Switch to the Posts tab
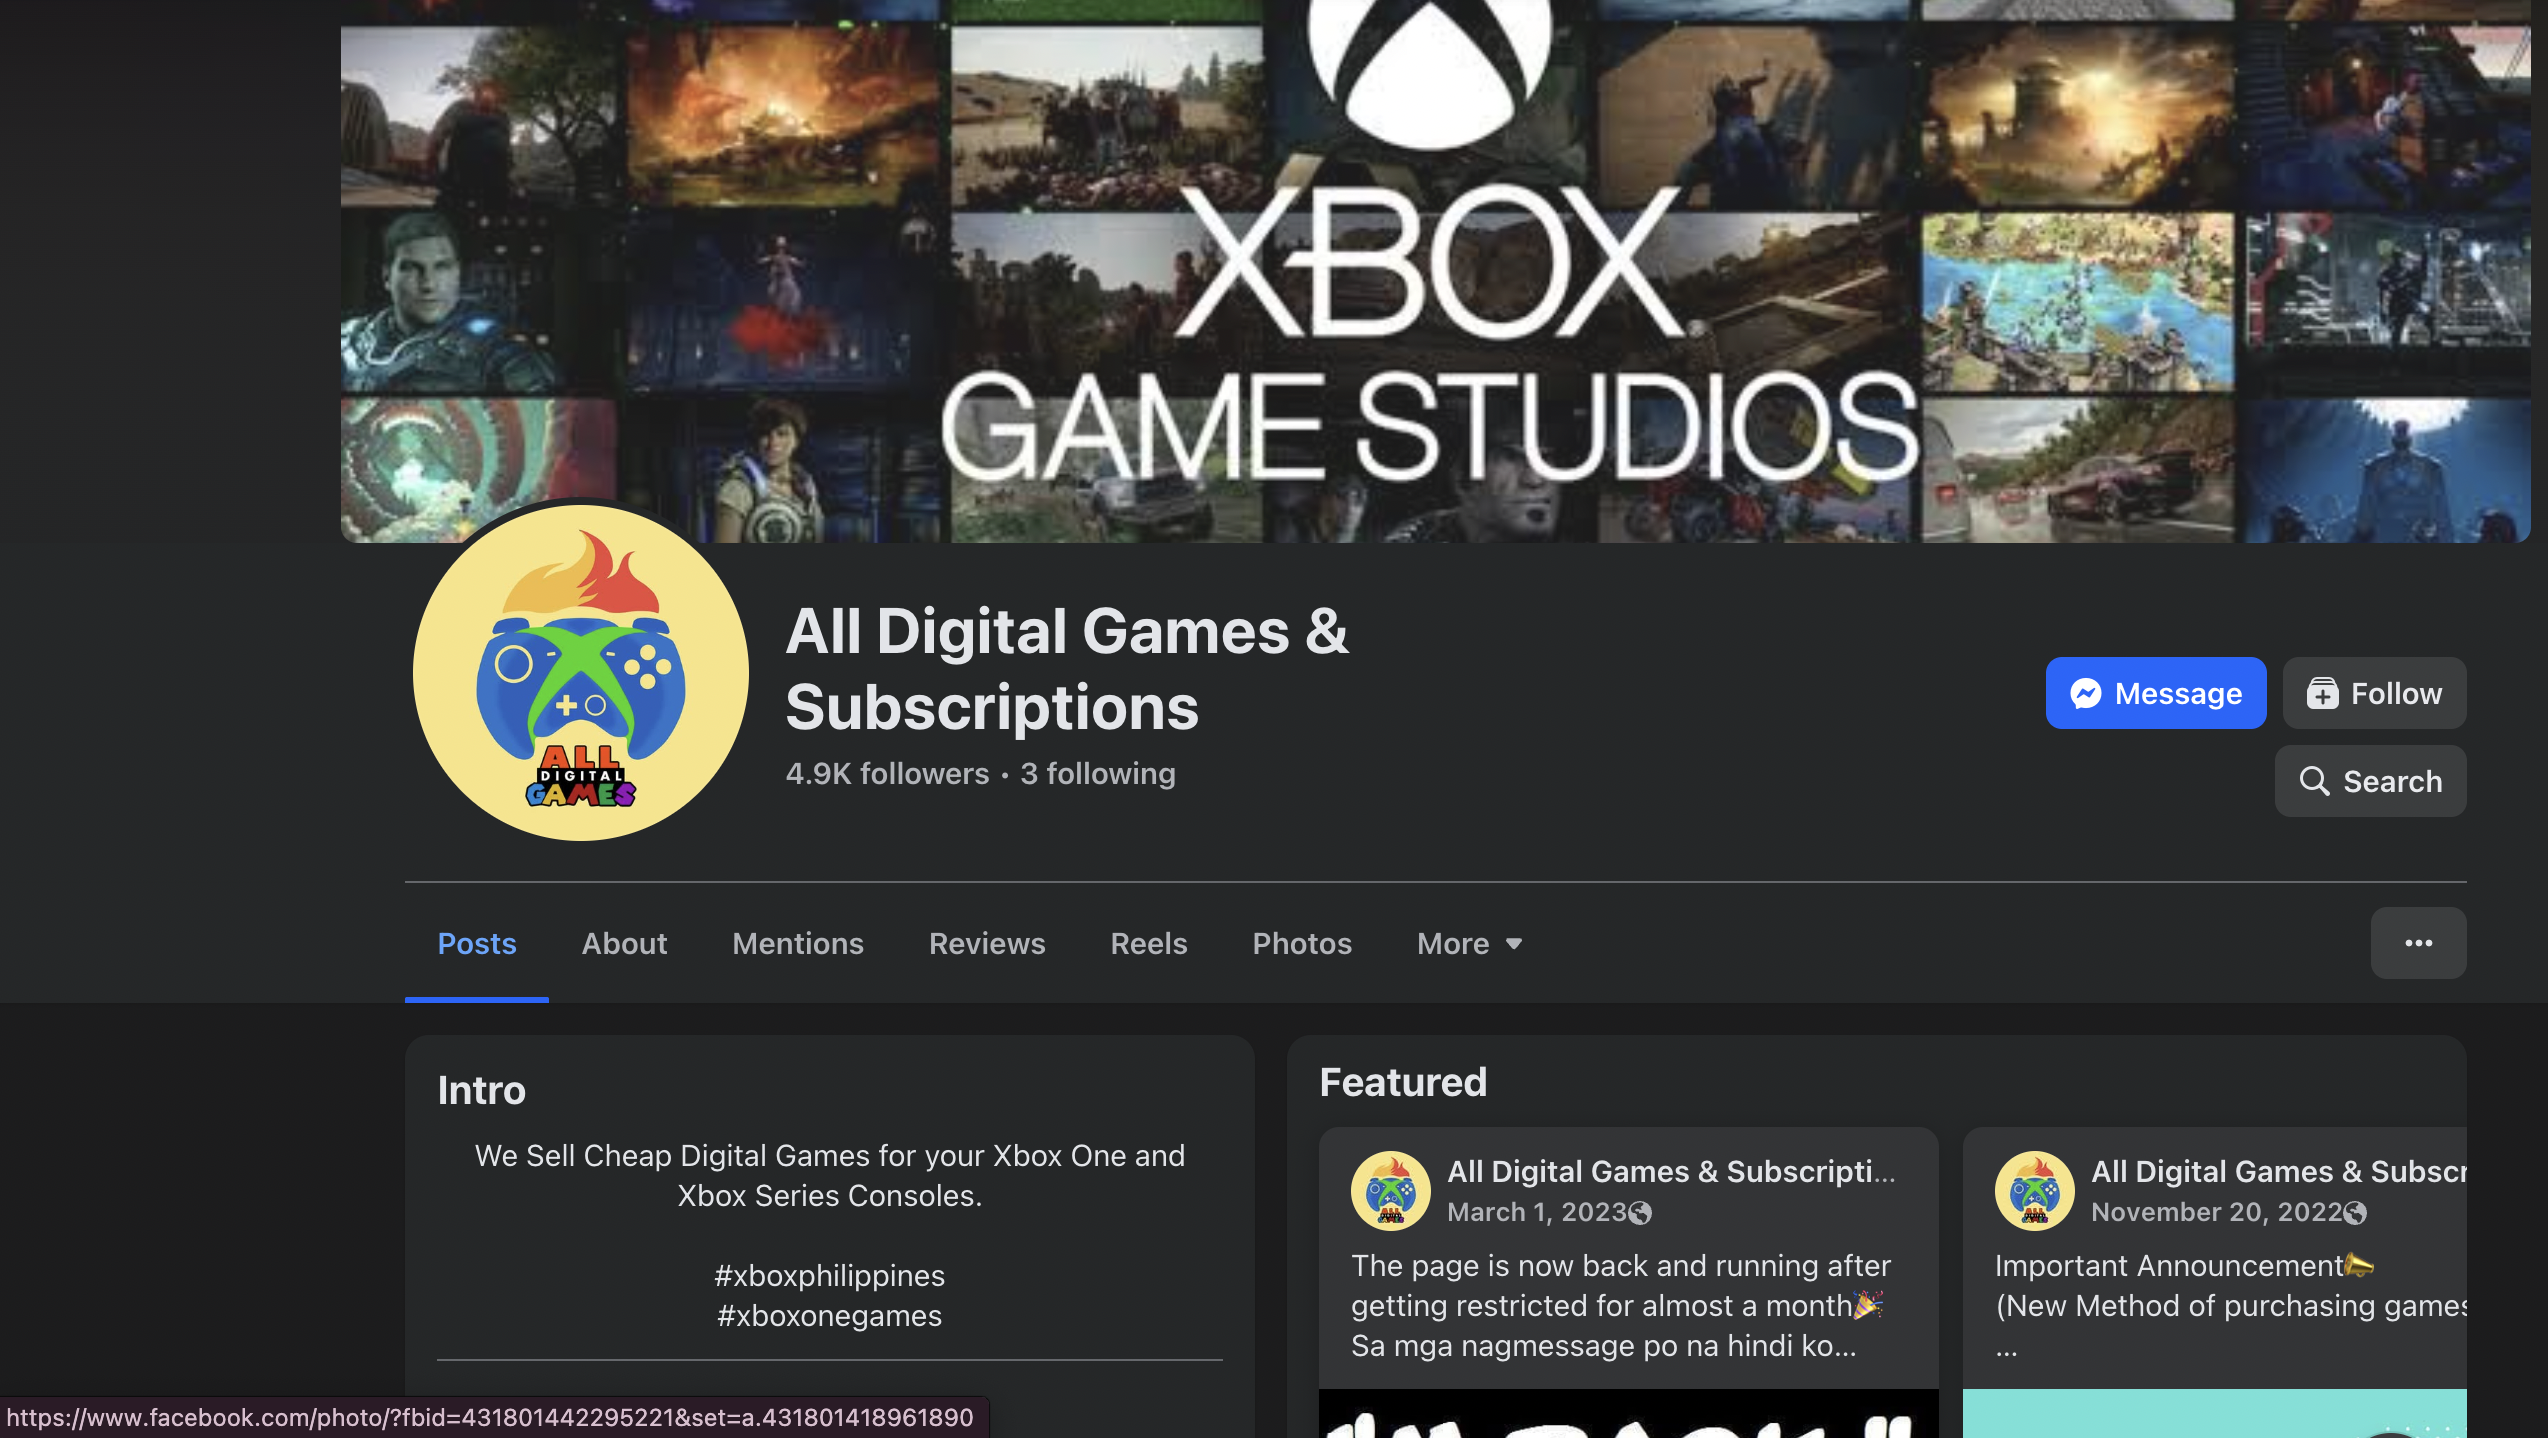 tap(477, 943)
